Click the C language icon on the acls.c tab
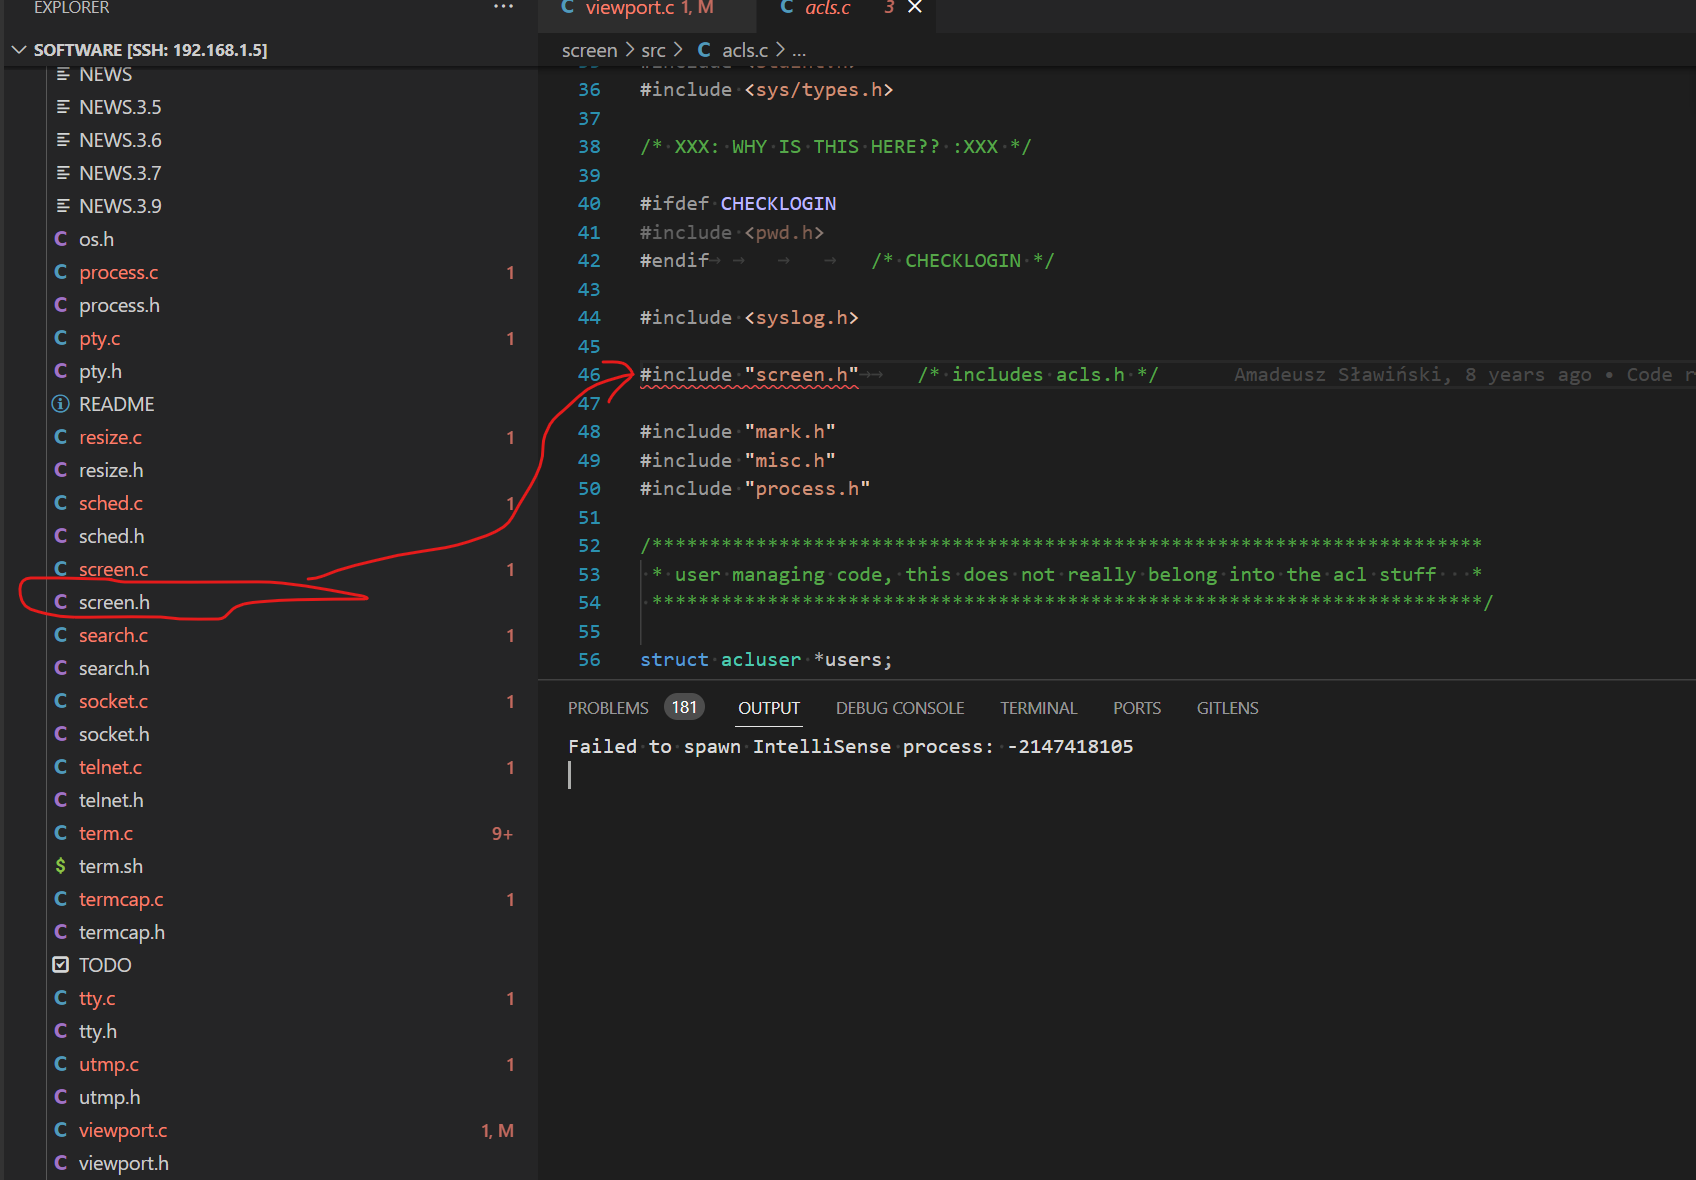 786,8
